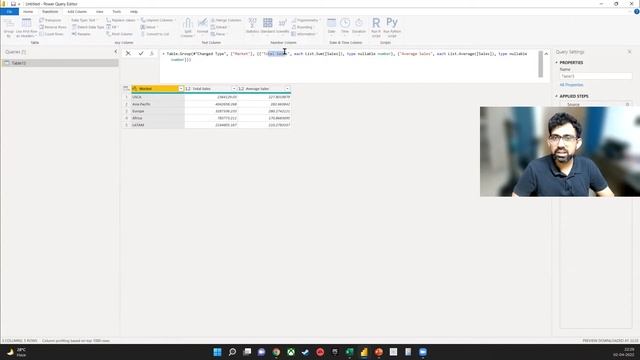The image size is (640, 360).
Task: Select the Asia Pacific cell
Action: [x=158, y=104]
